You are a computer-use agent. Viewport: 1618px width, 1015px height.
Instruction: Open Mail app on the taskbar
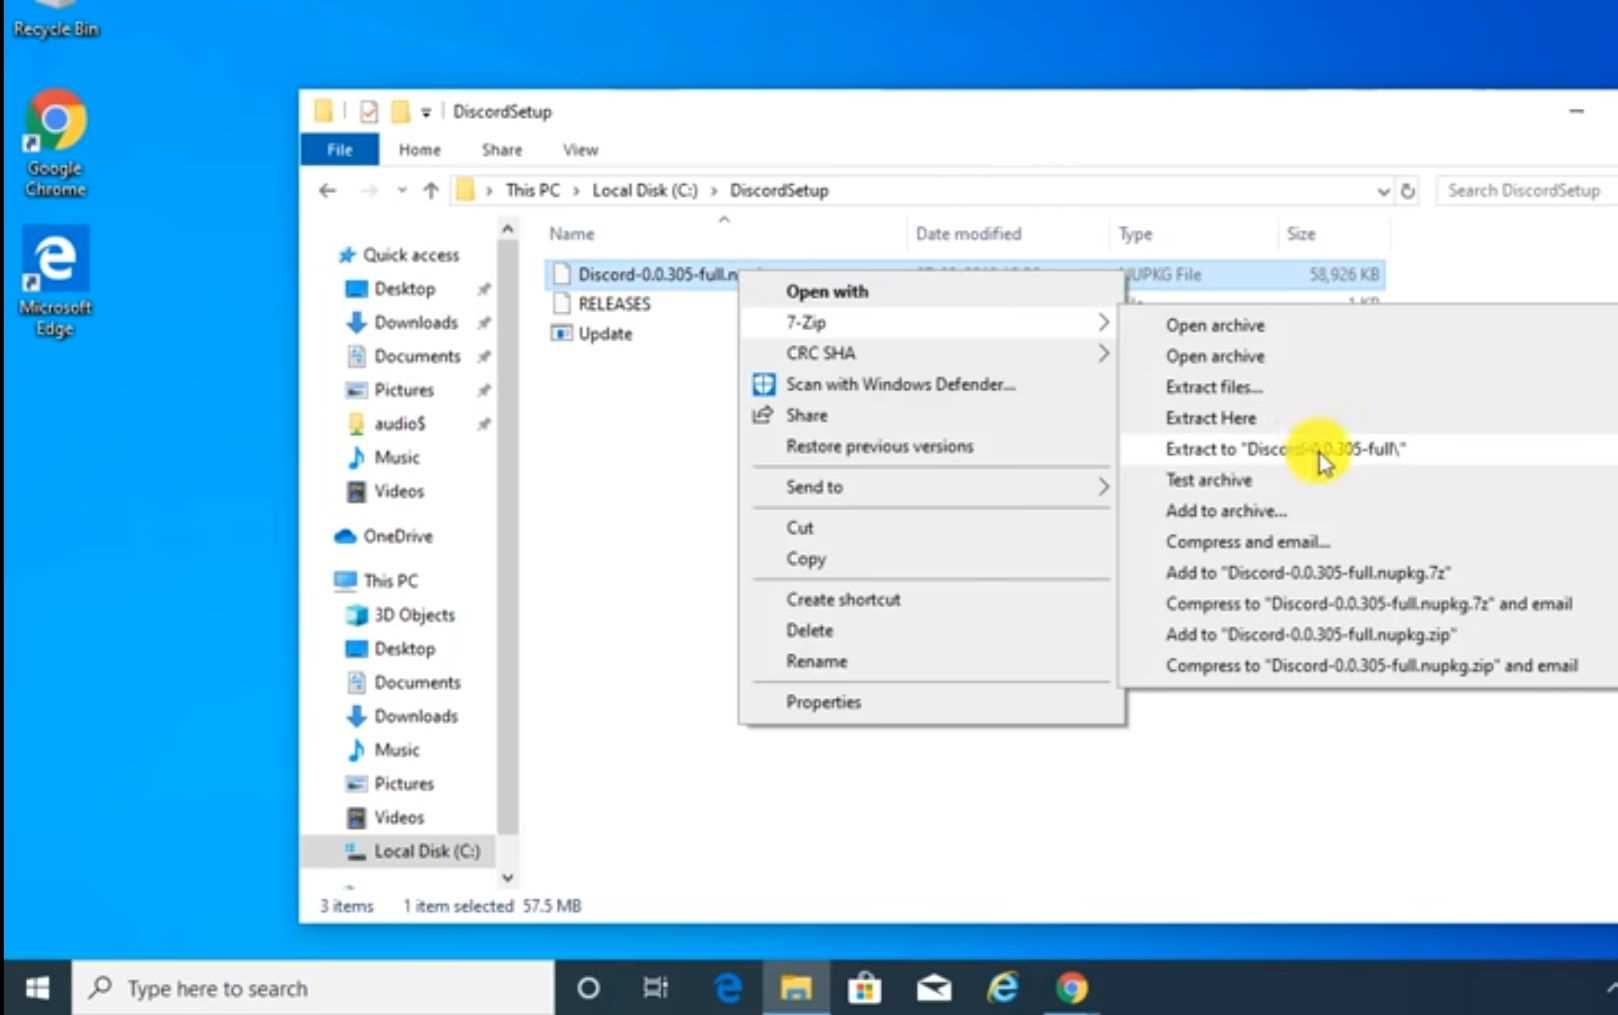pyautogui.click(x=933, y=988)
